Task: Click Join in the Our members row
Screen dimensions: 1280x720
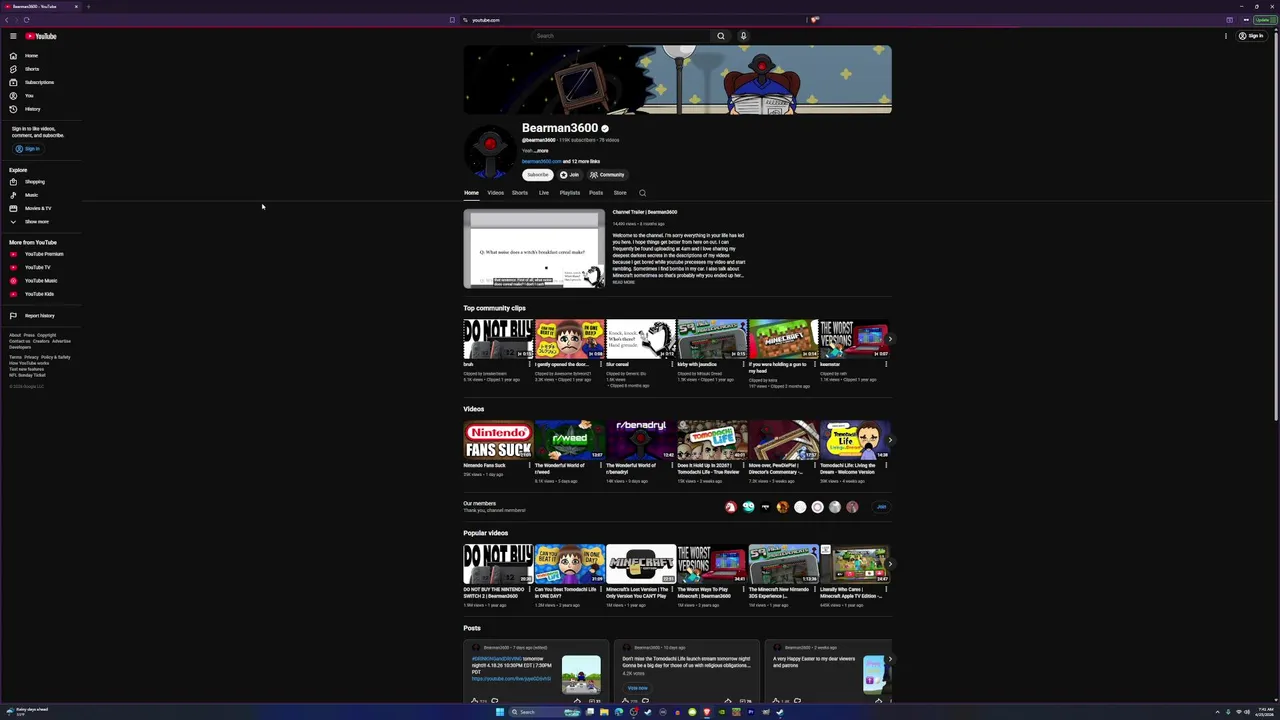Action: click(881, 507)
